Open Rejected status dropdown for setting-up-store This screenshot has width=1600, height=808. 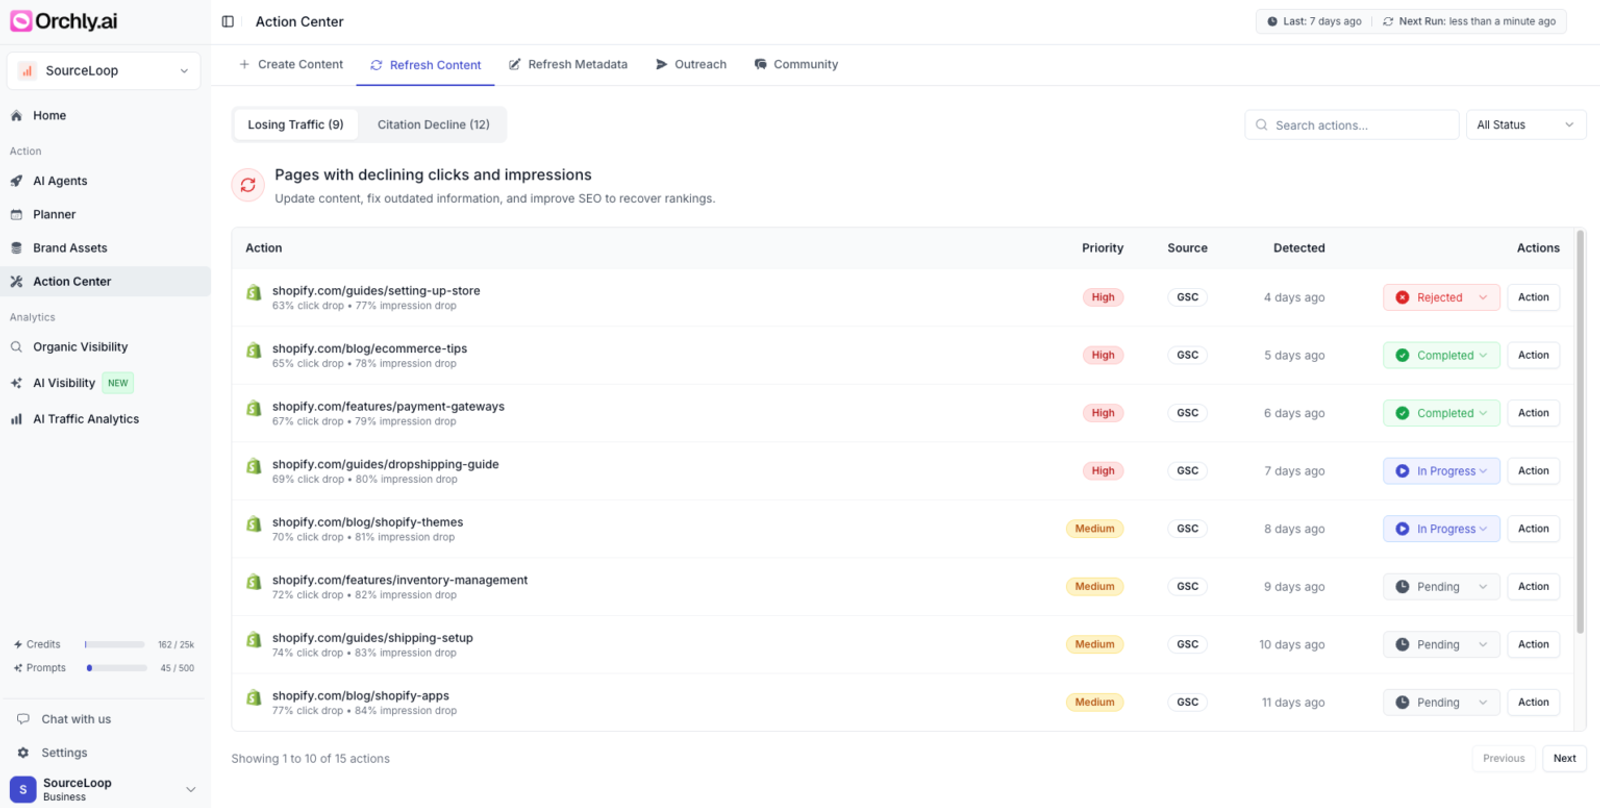click(x=1441, y=298)
